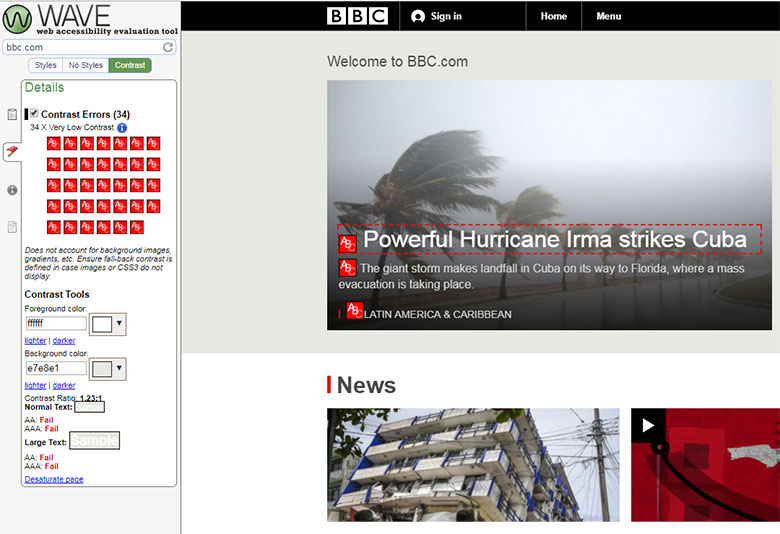
Task: Click the Desaturate page link
Action: [54, 480]
